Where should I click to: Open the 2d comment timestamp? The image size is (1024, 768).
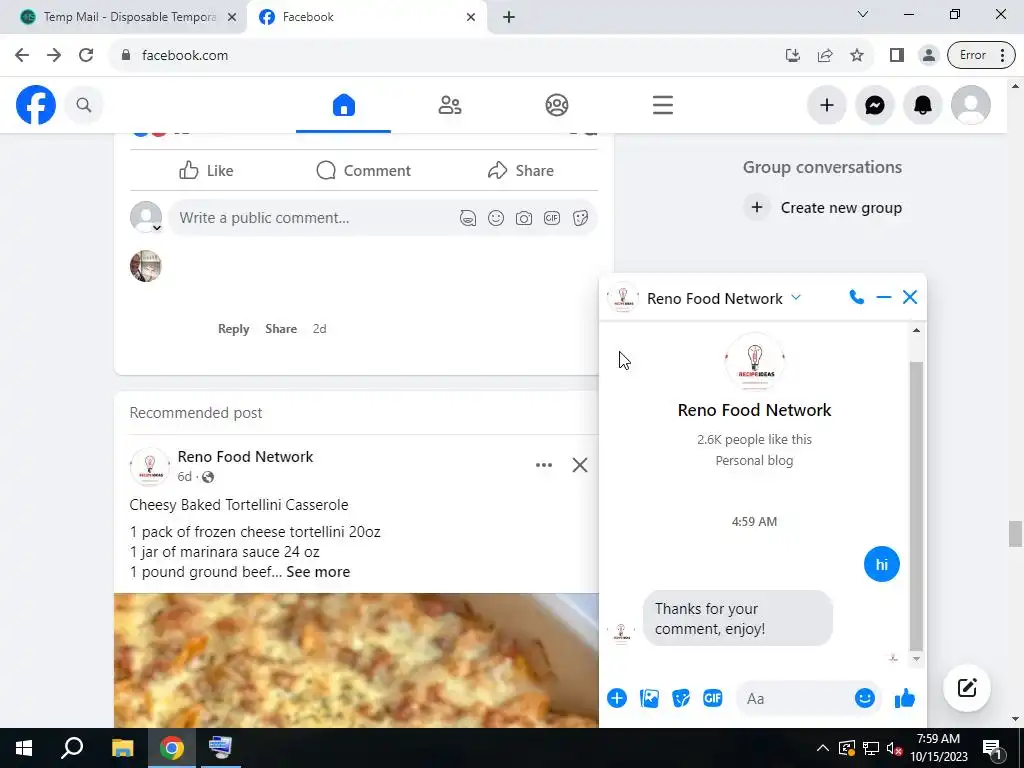[x=319, y=328]
